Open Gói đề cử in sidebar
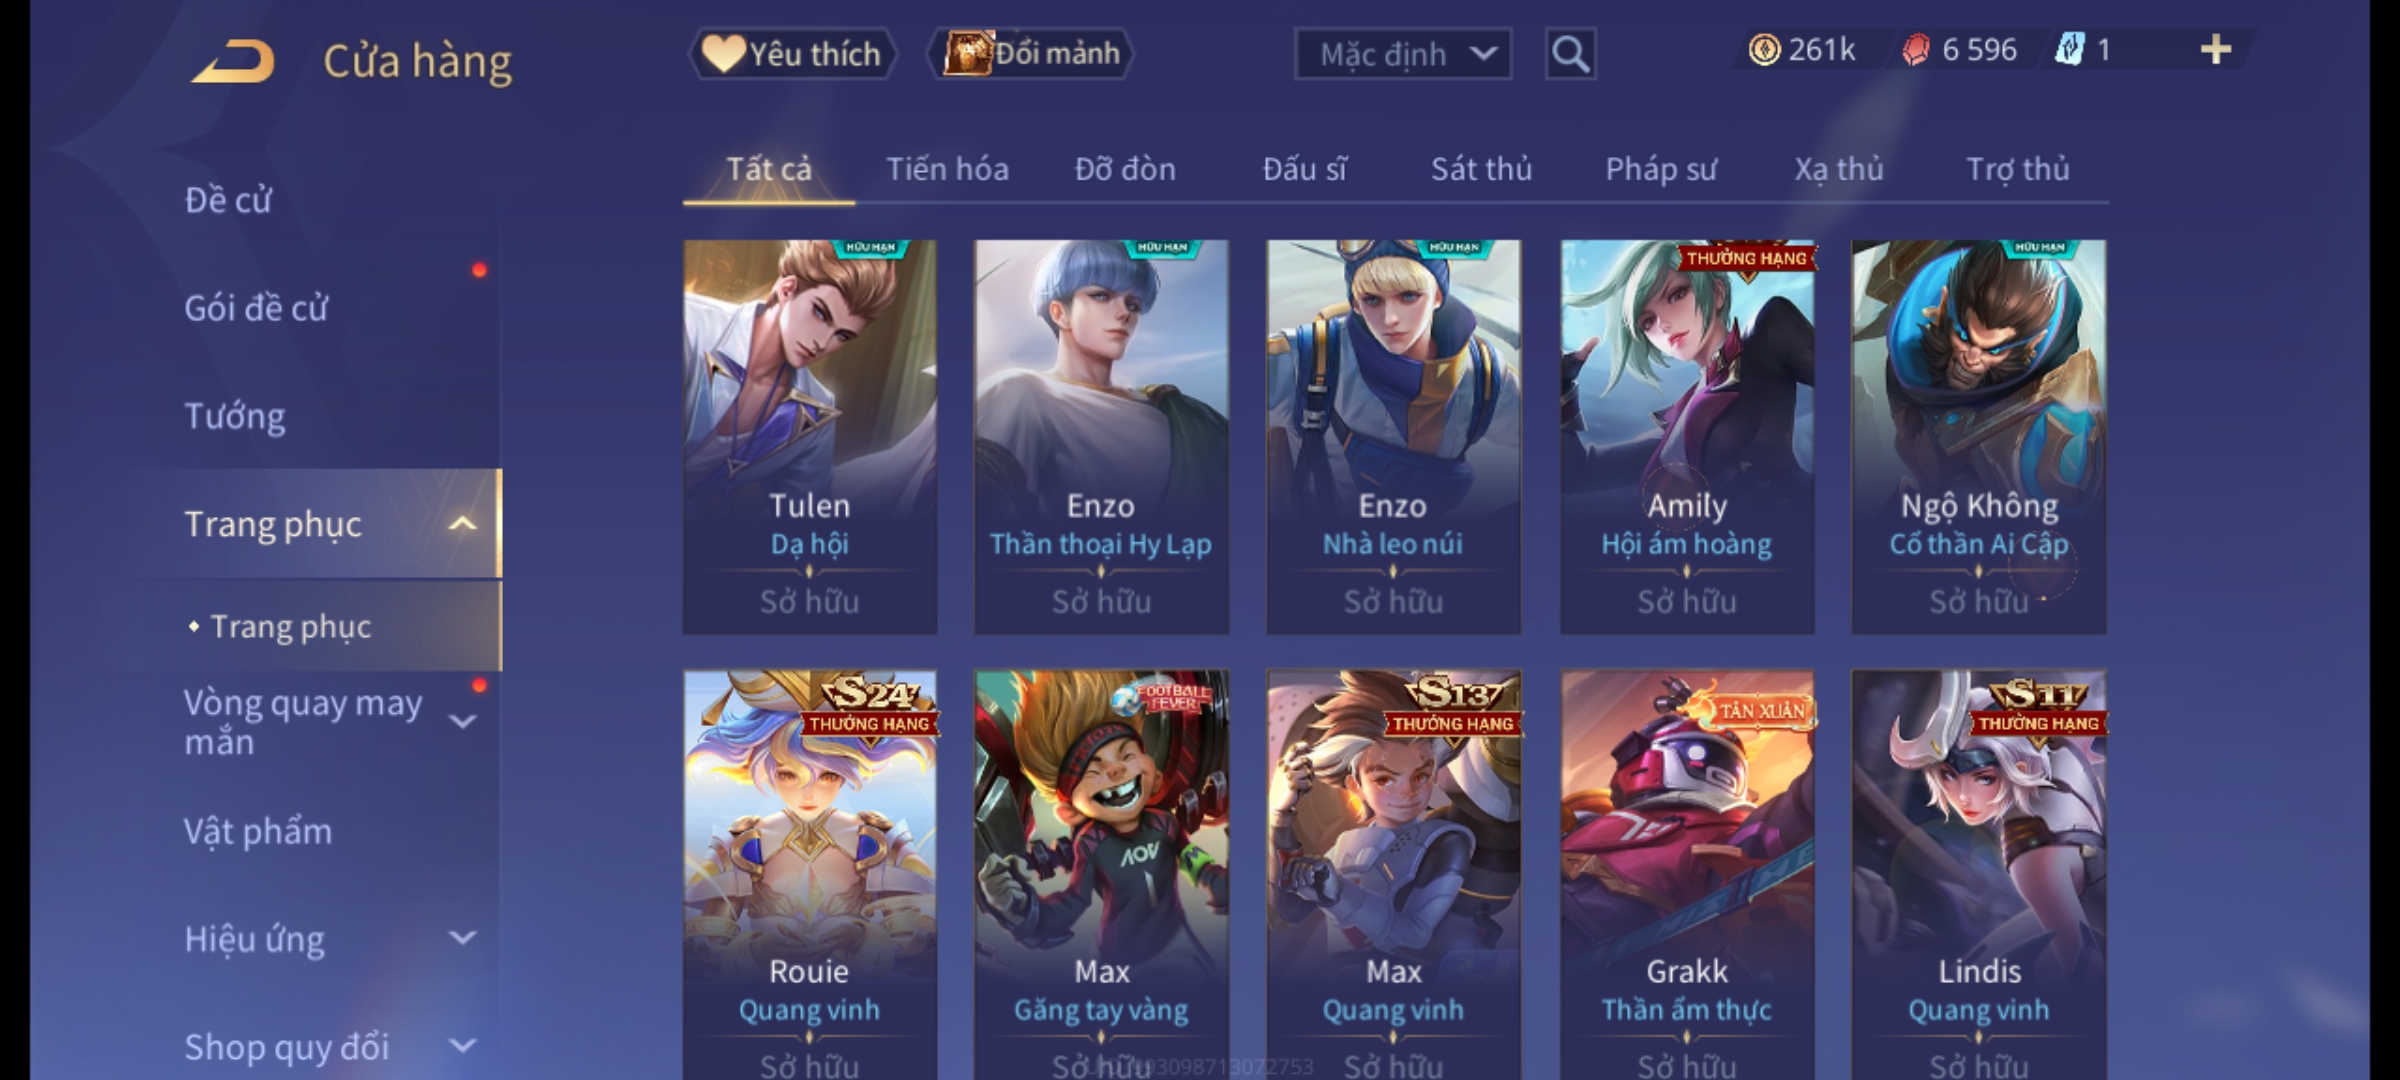This screenshot has height=1080, width=2400. [256, 308]
